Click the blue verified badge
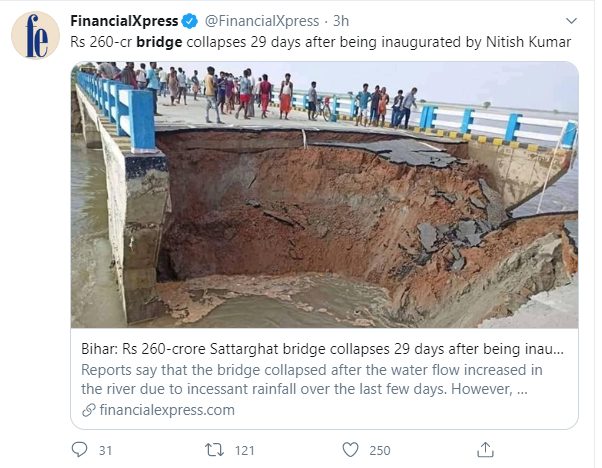The image size is (602, 468). 188,20
